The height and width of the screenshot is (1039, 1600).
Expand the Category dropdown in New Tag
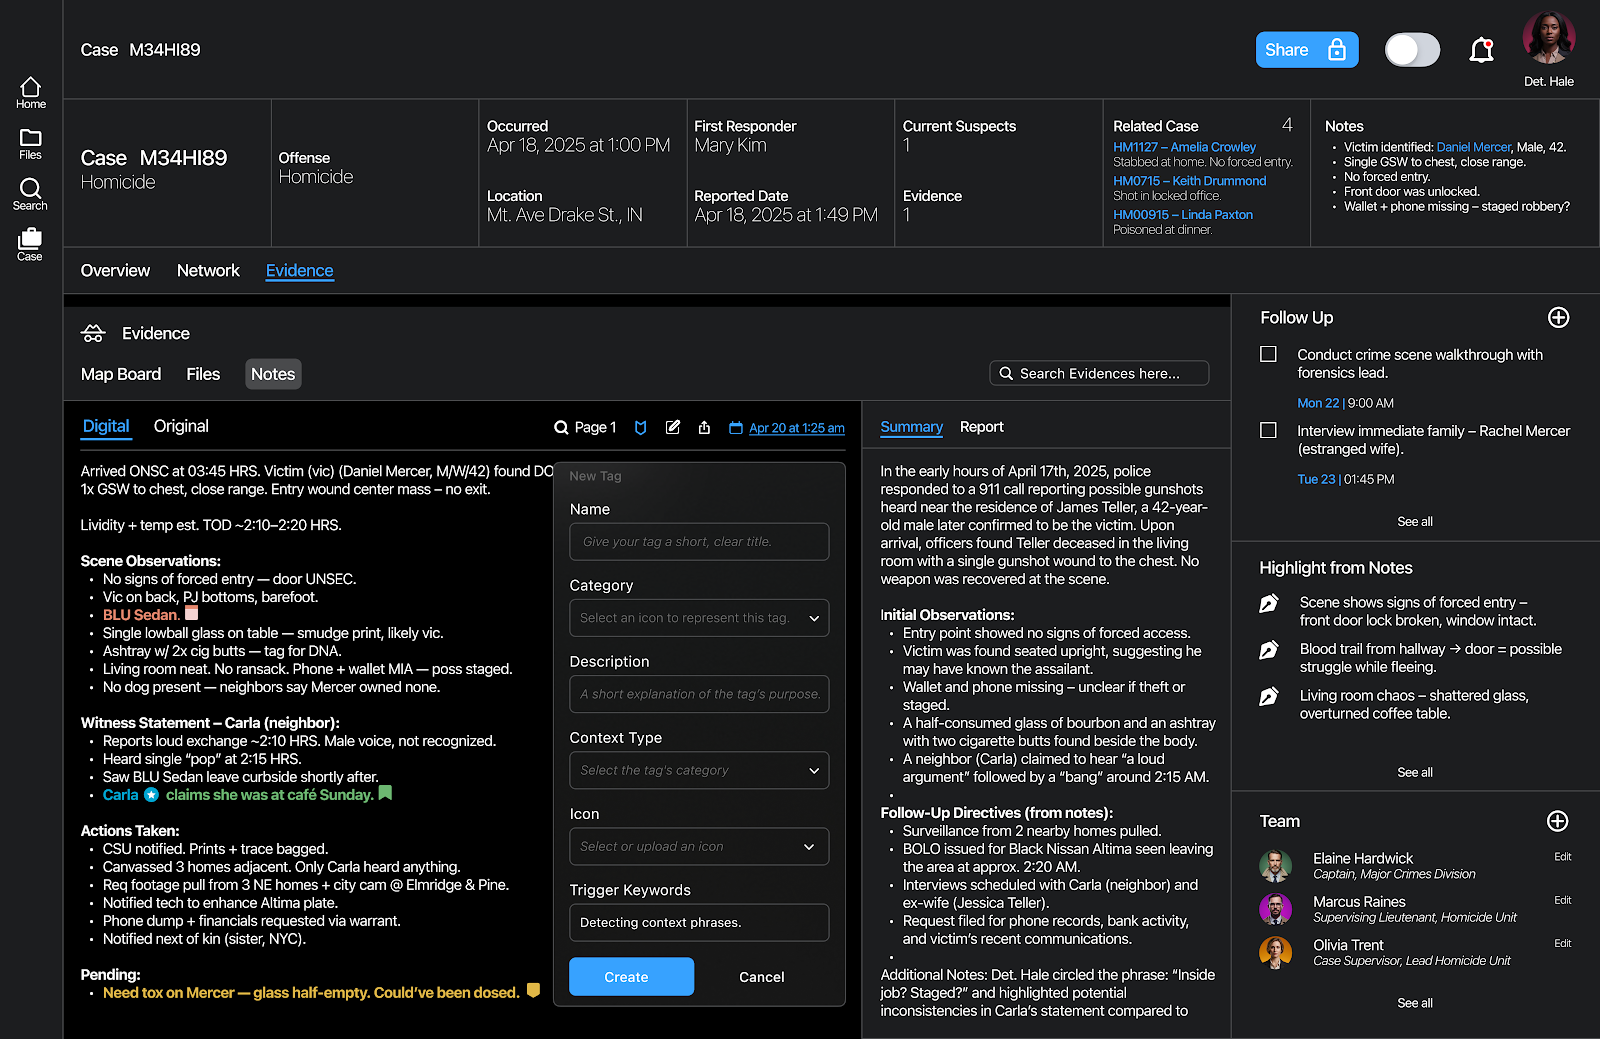point(699,618)
